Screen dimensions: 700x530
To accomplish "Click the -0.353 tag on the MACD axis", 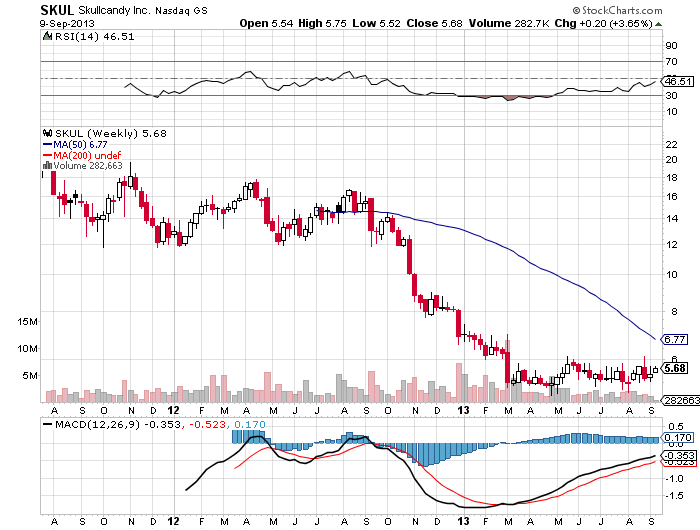I will [678, 455].
